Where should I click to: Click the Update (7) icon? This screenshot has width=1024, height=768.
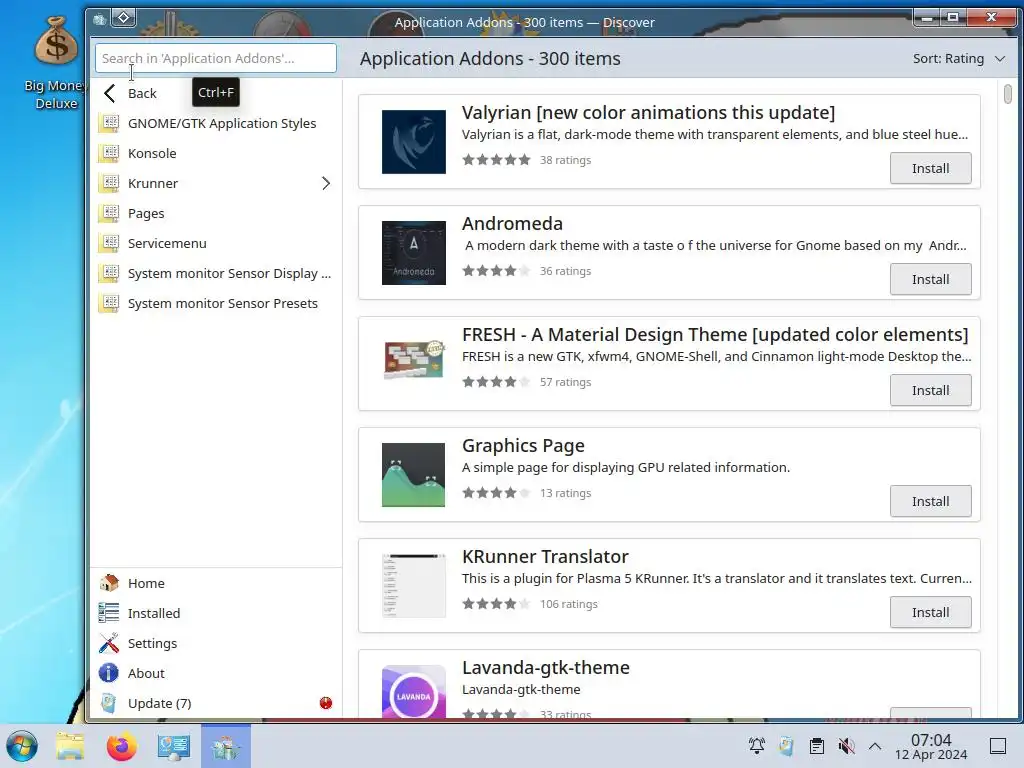[109, 703]
